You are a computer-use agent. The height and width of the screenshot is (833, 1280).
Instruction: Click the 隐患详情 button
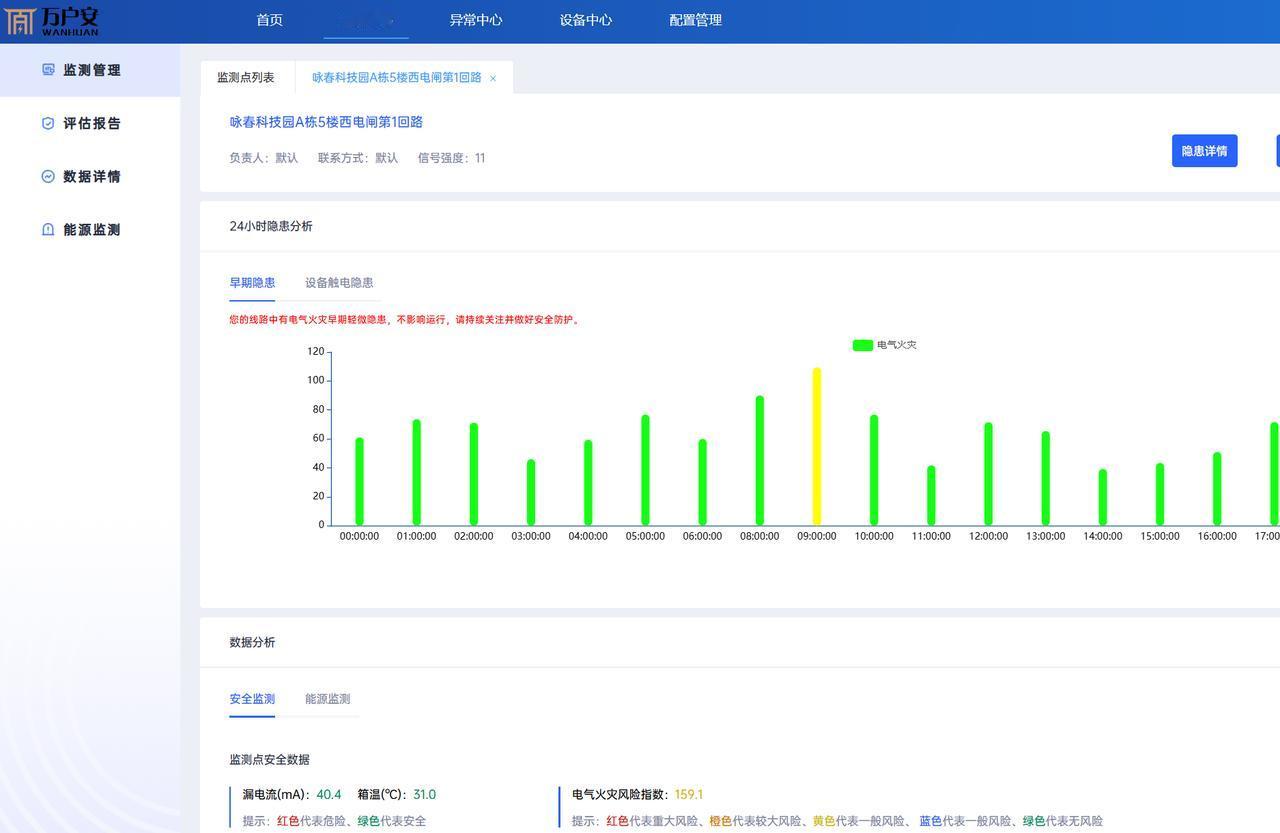[1204, 151]
